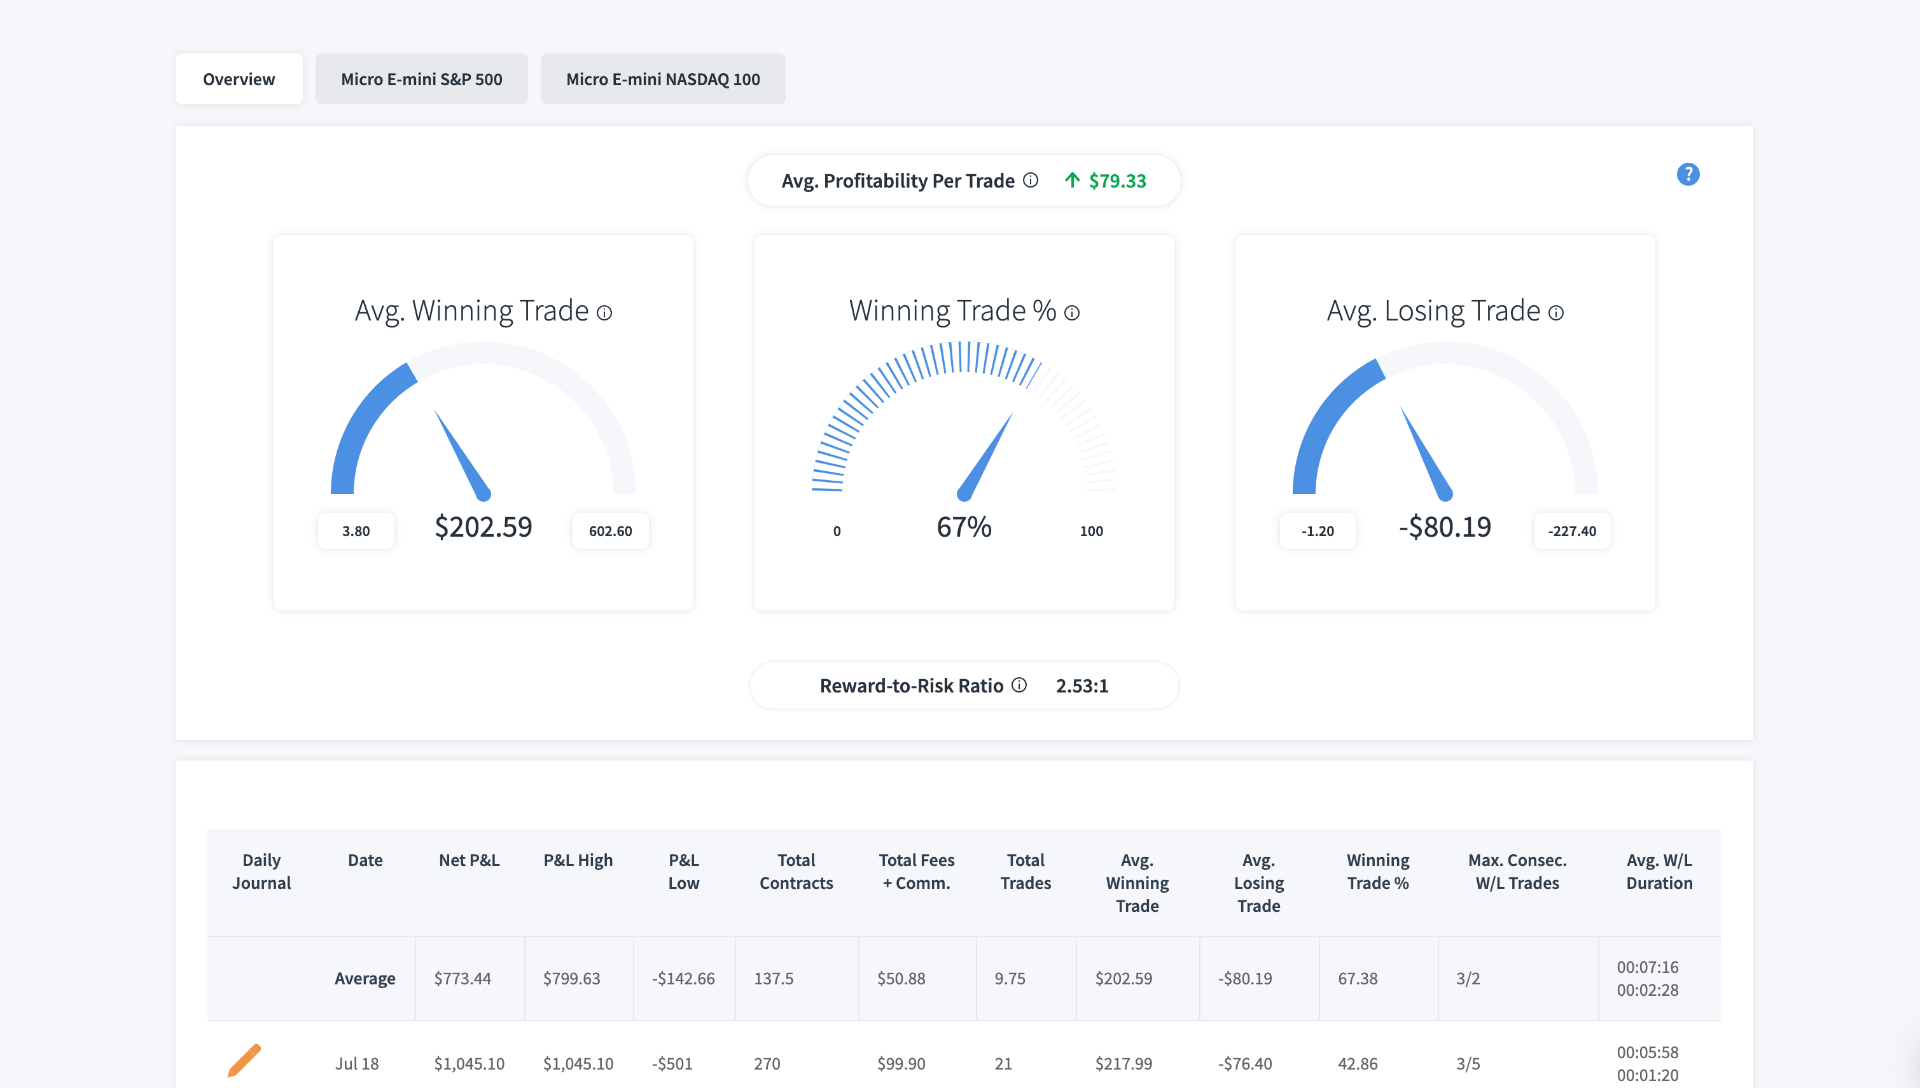Click the Jul 18 -$501 P&L Low cell
This screenshot has width=1920, height=1088.
(673, 1063)
